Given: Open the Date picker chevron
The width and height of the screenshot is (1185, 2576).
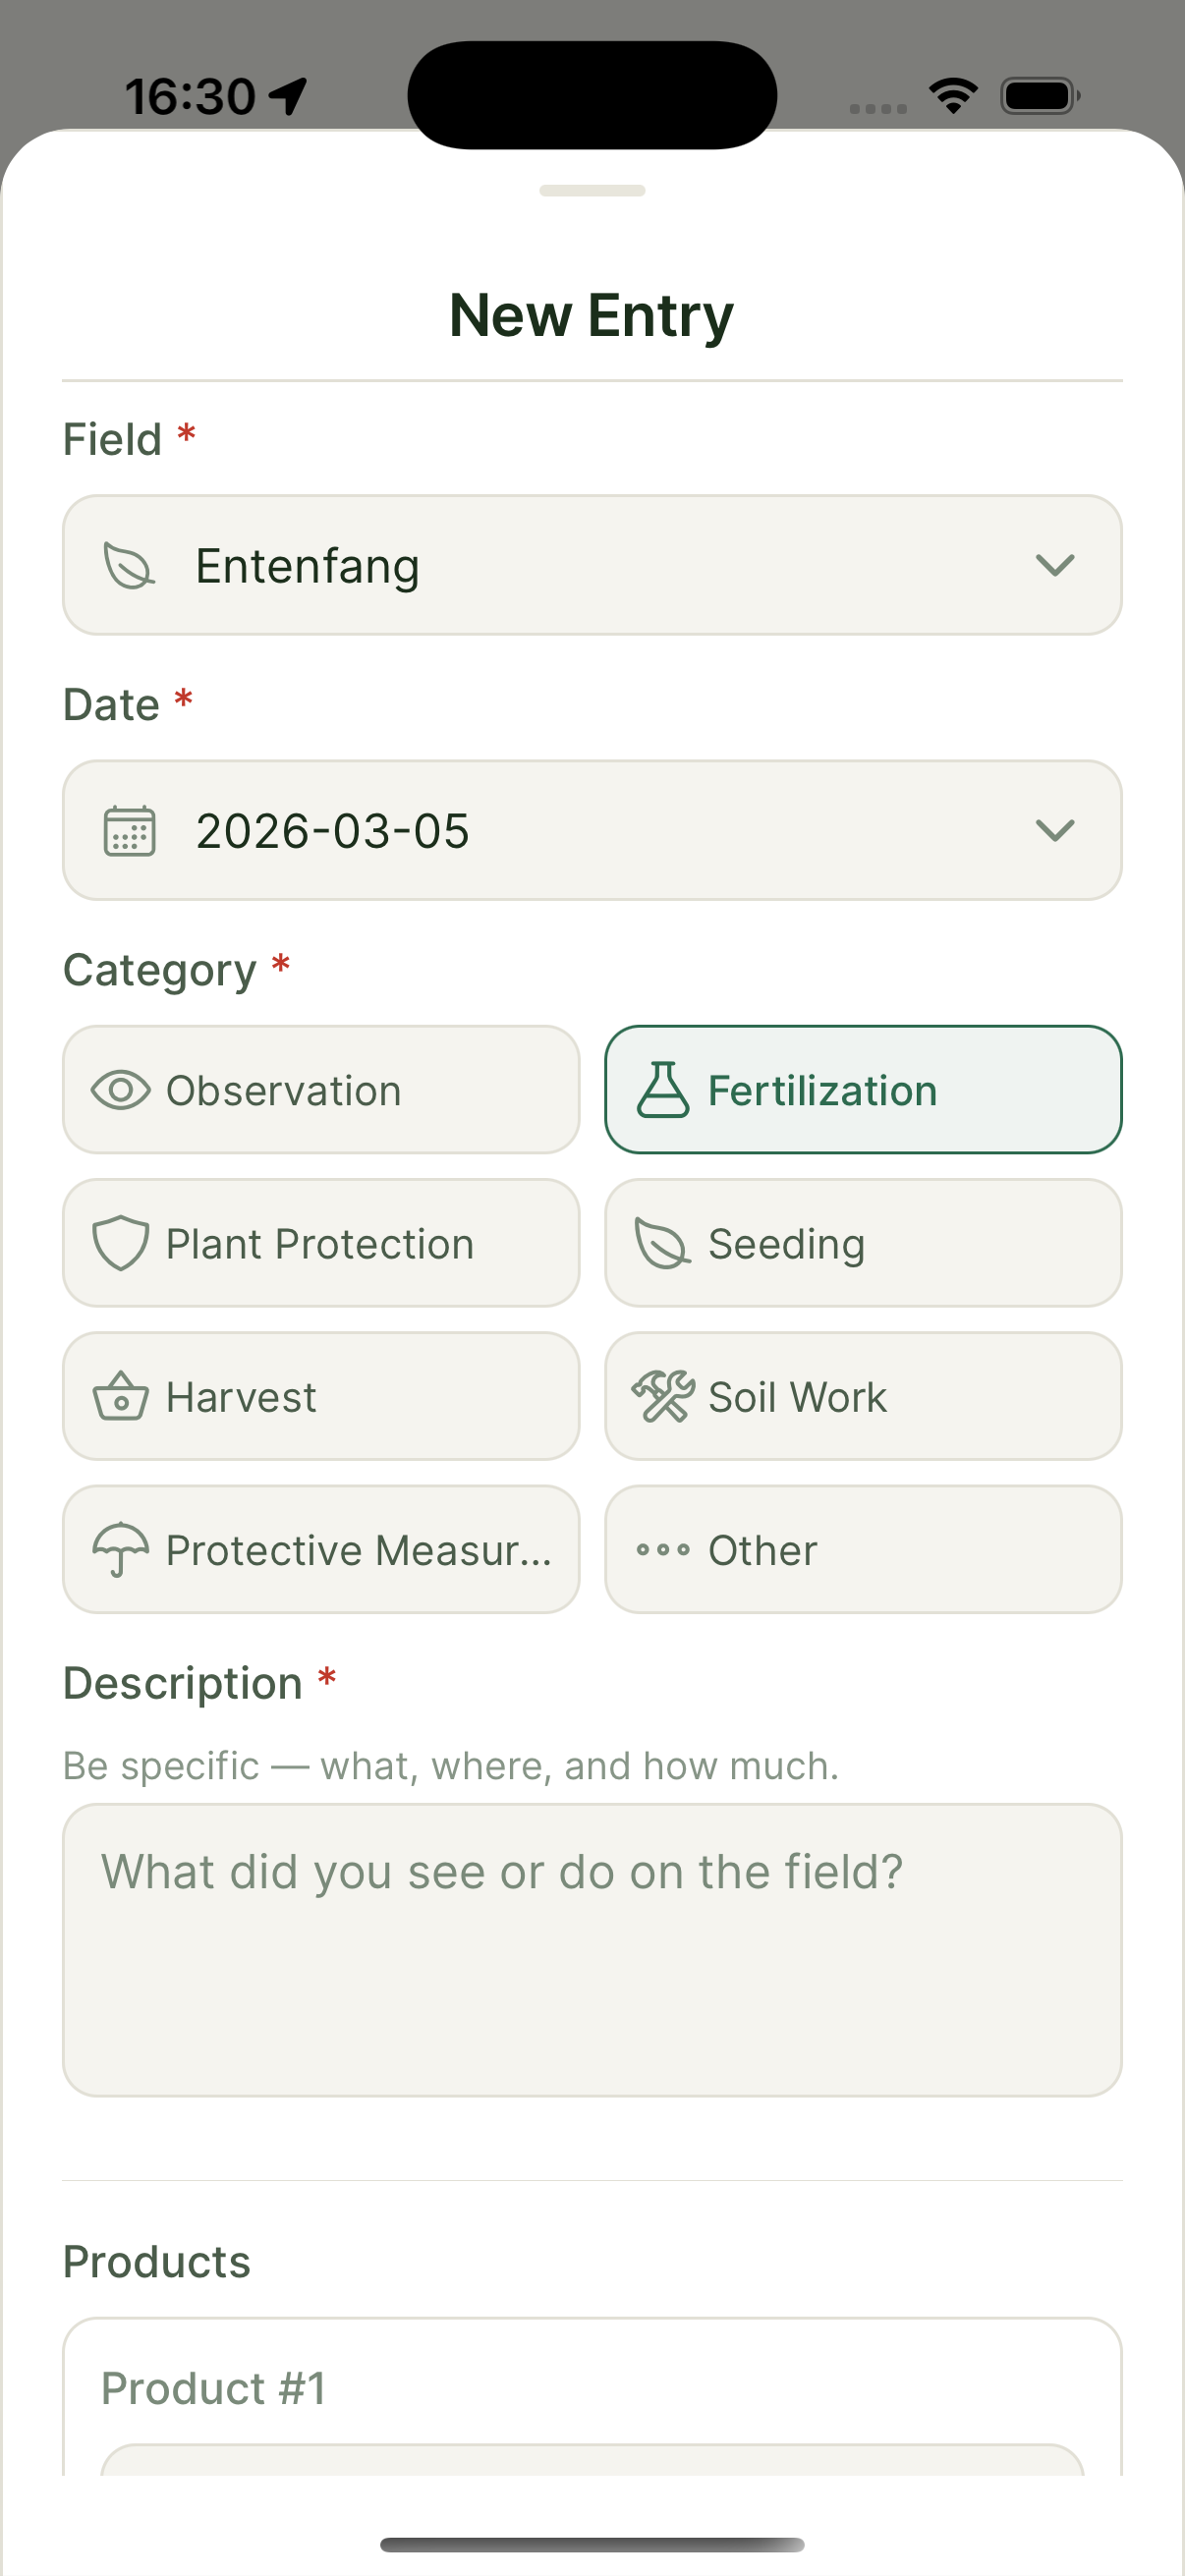Looking at the screenshot, I should click(1055, 831).
